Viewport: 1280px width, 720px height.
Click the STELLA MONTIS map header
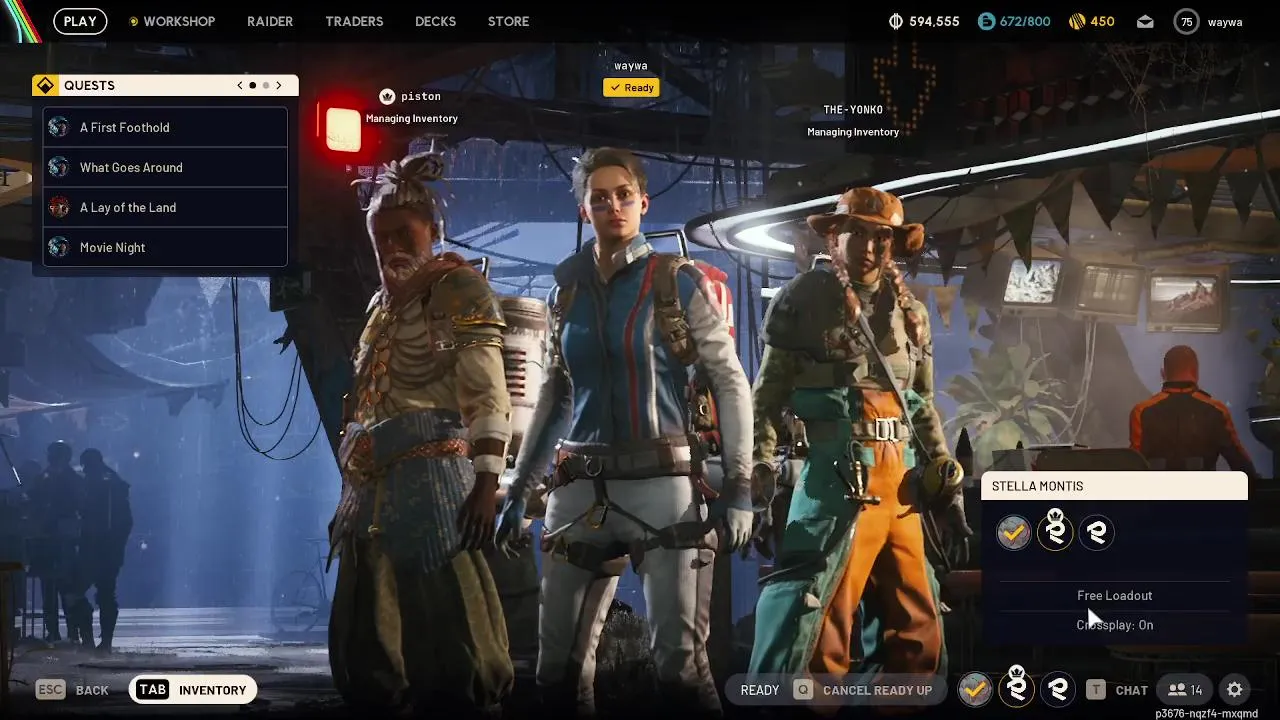pyautogui.click(x=1114, y=486)
